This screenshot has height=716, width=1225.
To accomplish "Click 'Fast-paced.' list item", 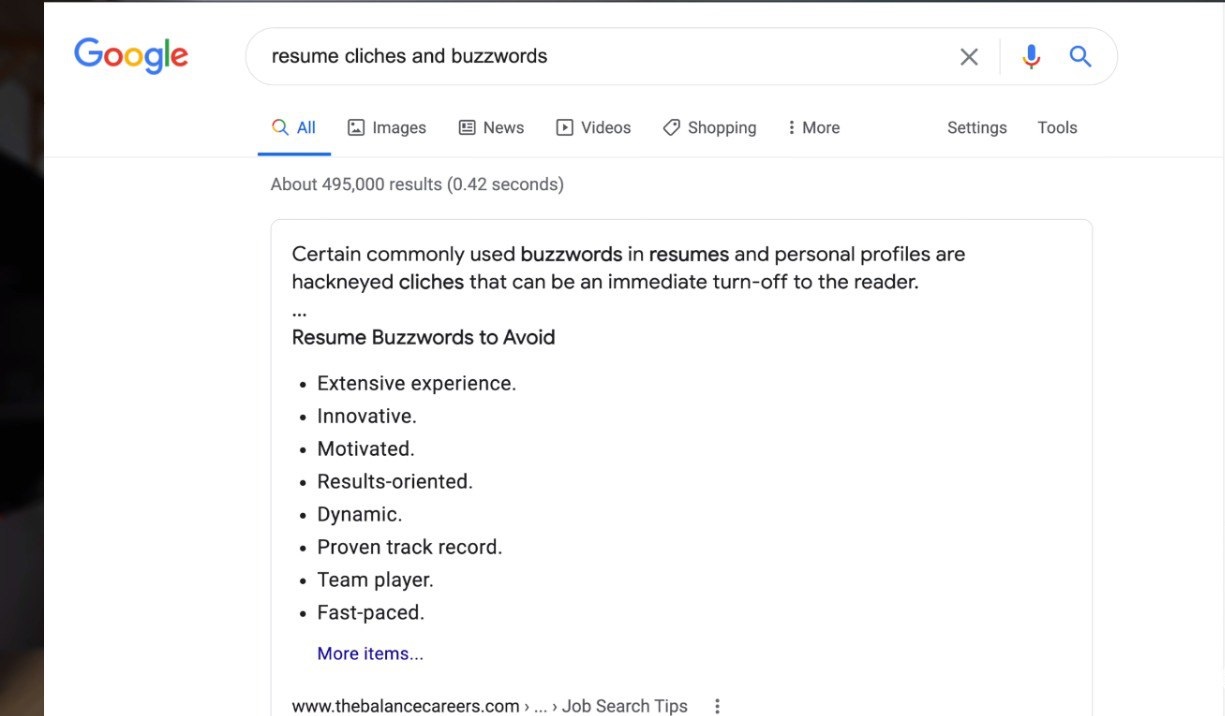I will [x=371, y=613].
